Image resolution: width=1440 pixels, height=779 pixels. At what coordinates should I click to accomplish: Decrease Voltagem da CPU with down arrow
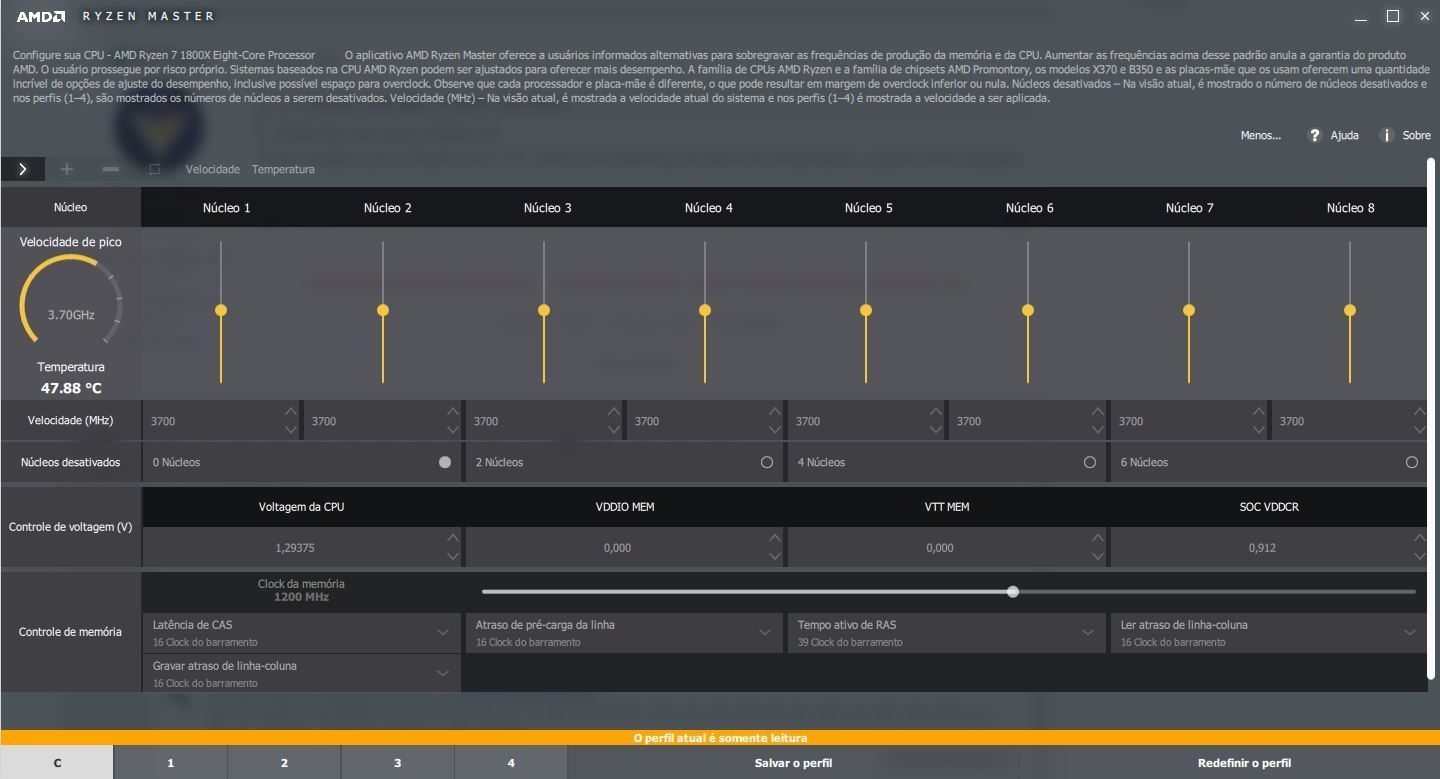(x=453, y=557)
